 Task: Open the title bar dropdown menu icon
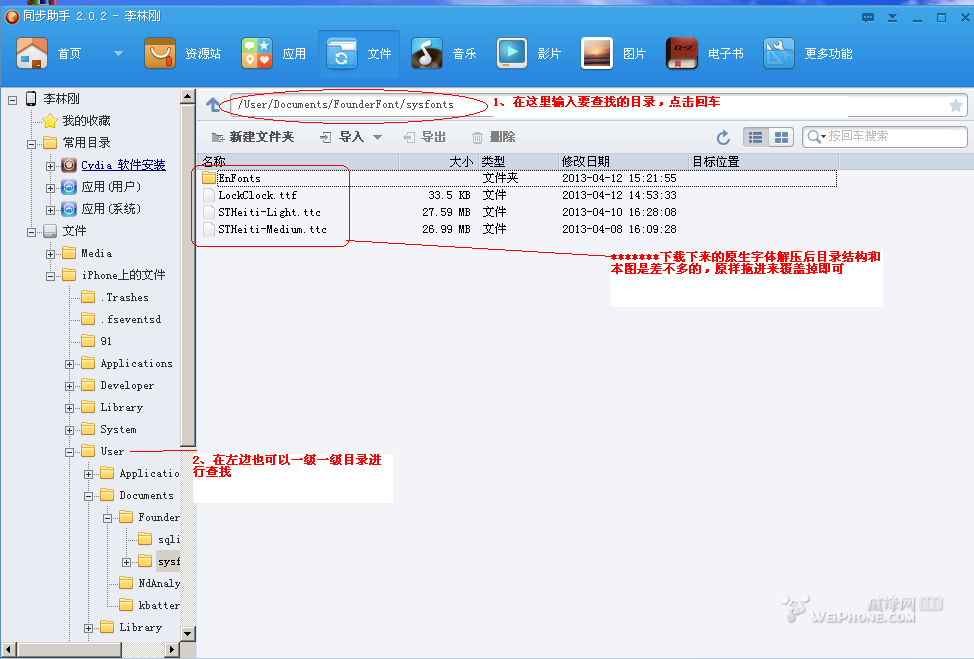coord(893,18)
